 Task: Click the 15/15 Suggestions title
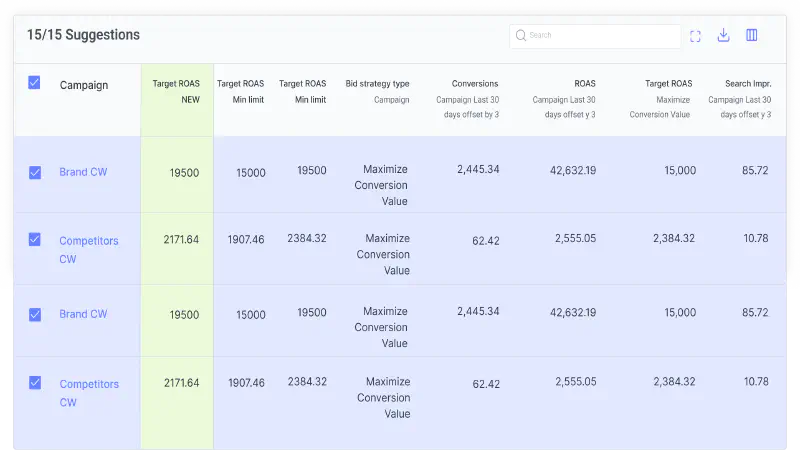[x=83, y=35]
